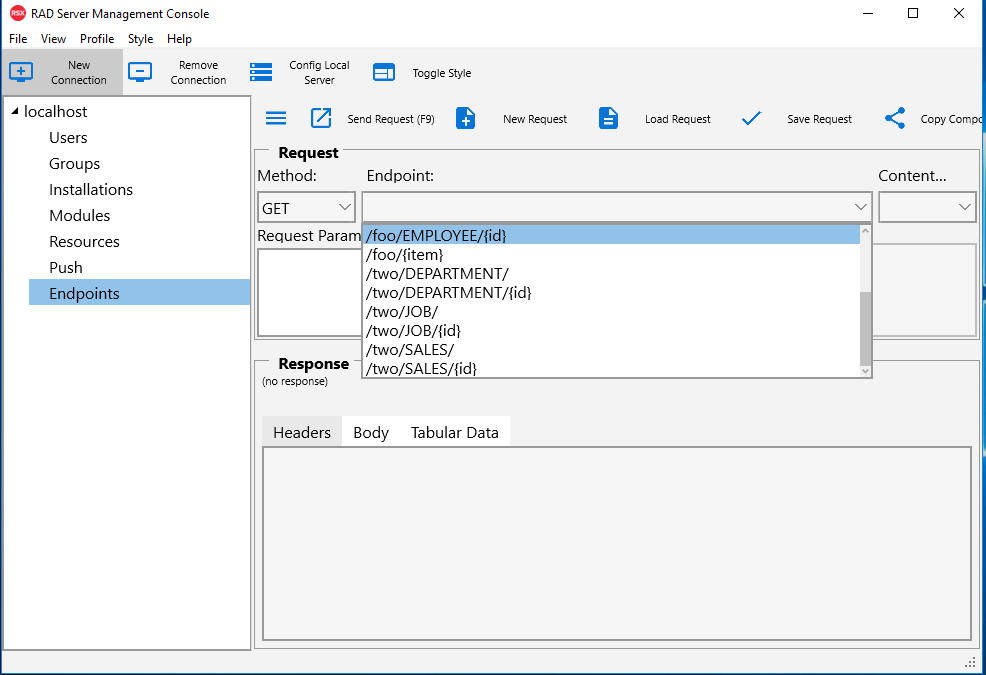
Task: Collapse the localhost tree node
Action: click(14, 111)
